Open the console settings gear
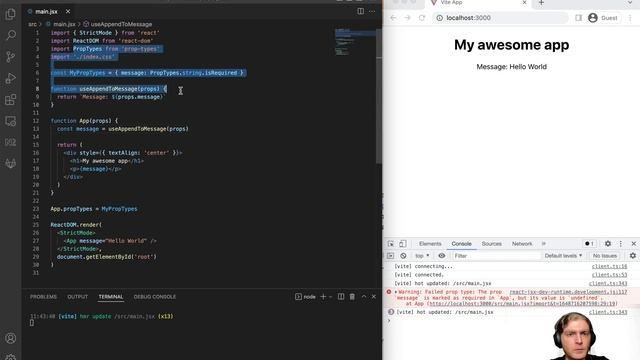Screen dimensions: 640x360 [633, 256]
